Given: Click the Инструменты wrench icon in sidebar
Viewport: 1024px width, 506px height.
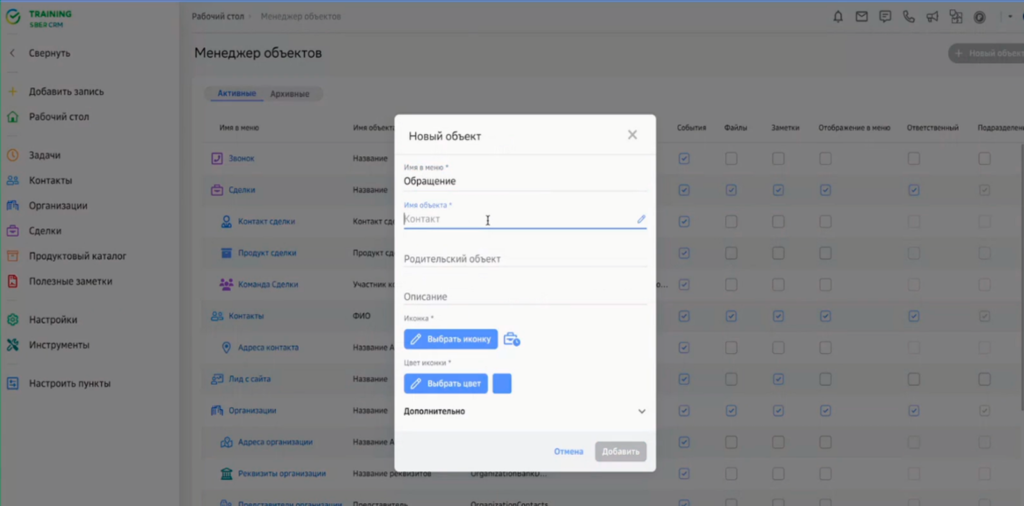Looking at the screenshot, I should (12, 345).
